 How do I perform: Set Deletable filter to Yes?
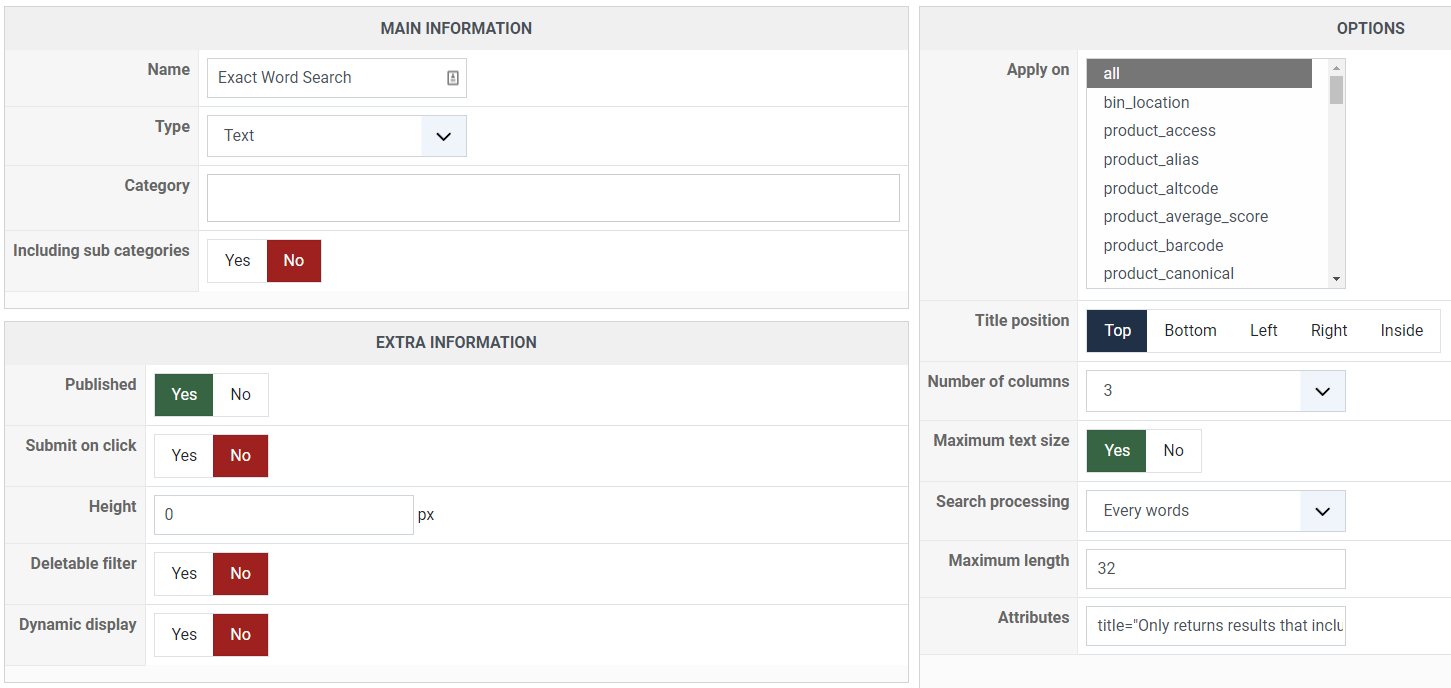[184, 574]
